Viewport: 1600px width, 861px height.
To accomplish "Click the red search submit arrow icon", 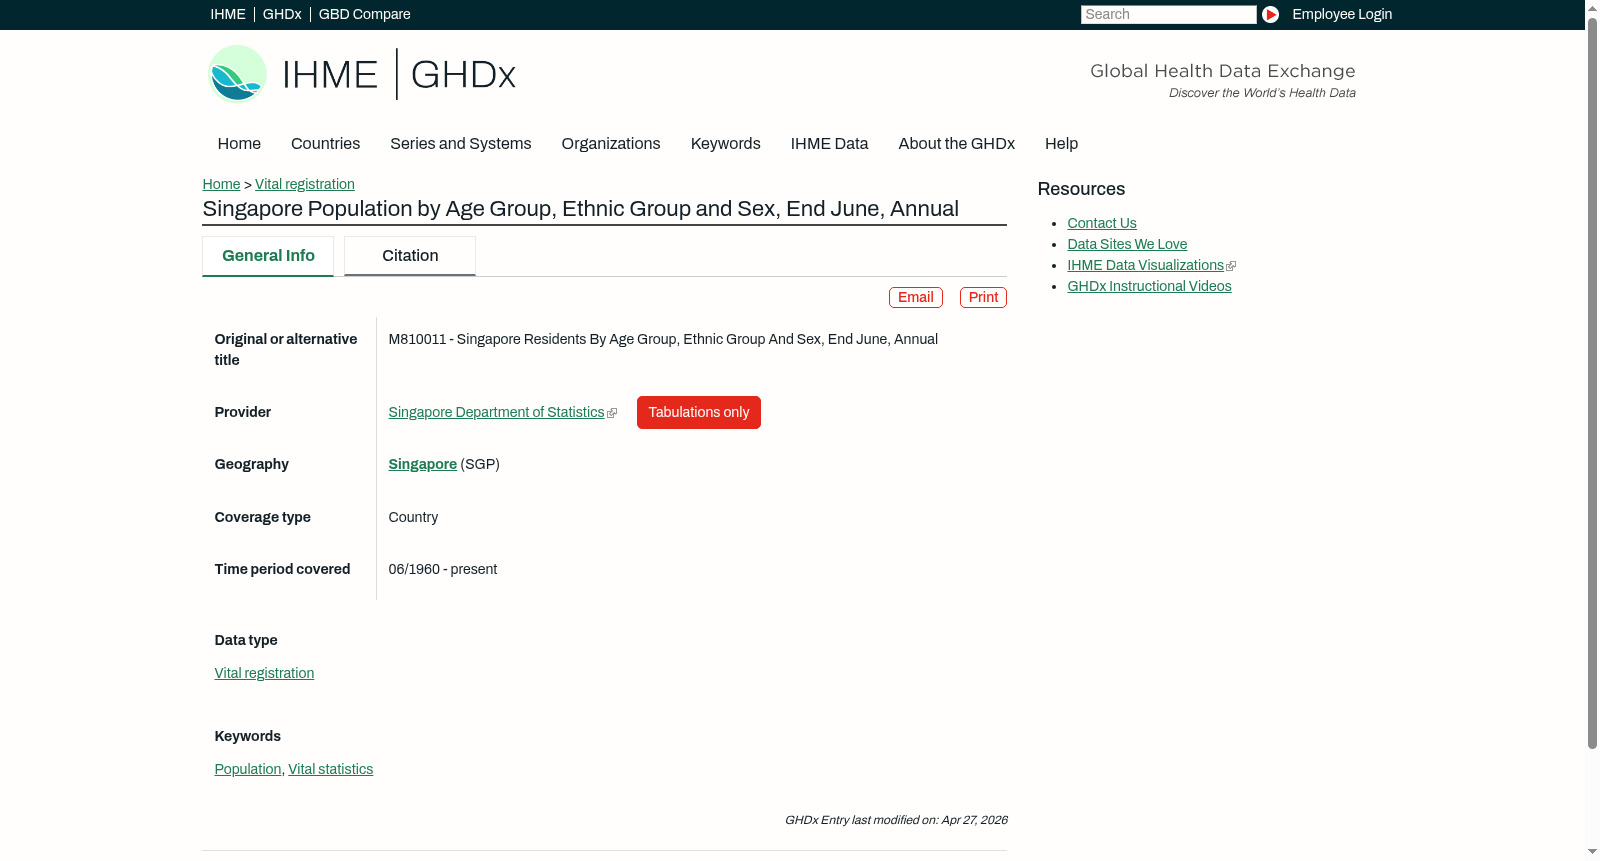I will tap(1270, 14).
